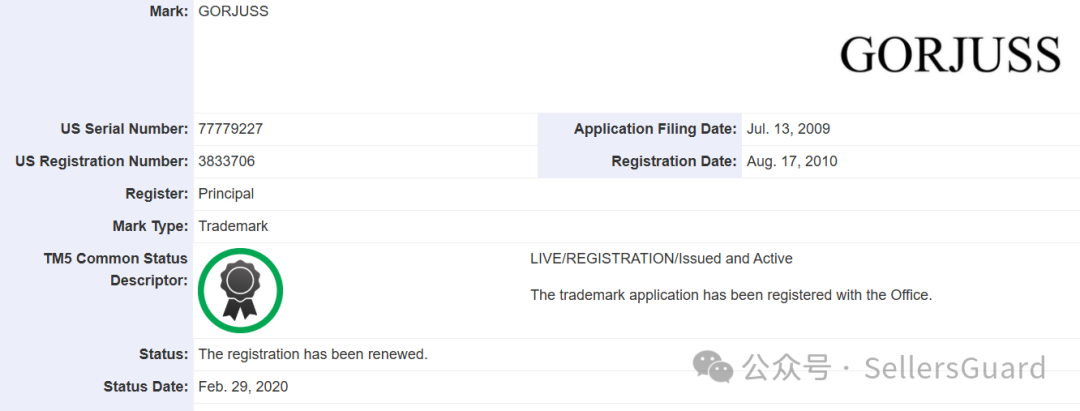The height and width of the screenshot is (411, 1080).
Task: Click the date Aug. 17, 2010
Action: click(x=792, y=161)
